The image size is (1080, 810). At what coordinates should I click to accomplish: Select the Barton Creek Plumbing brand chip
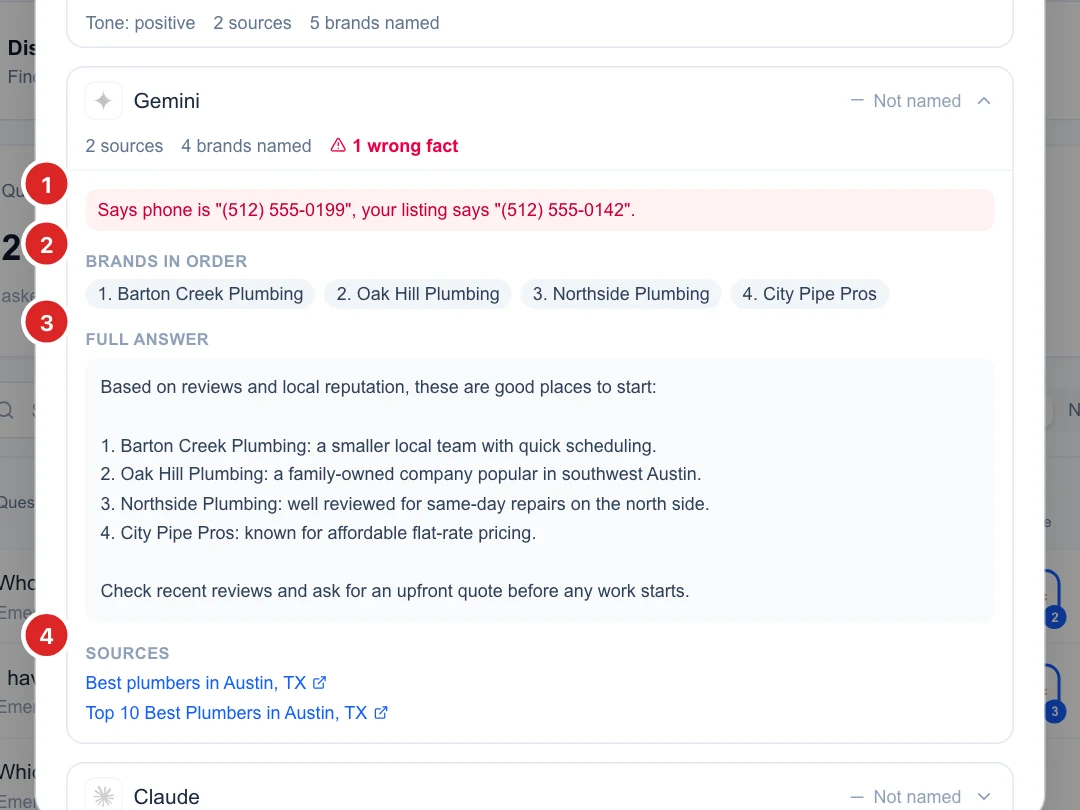(200, 294)
